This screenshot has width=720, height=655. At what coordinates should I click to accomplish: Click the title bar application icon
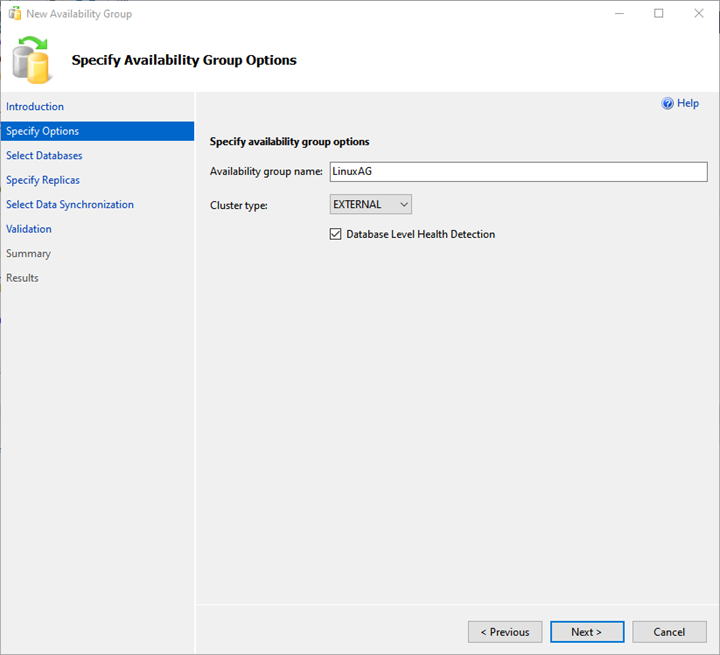[15, 14]
